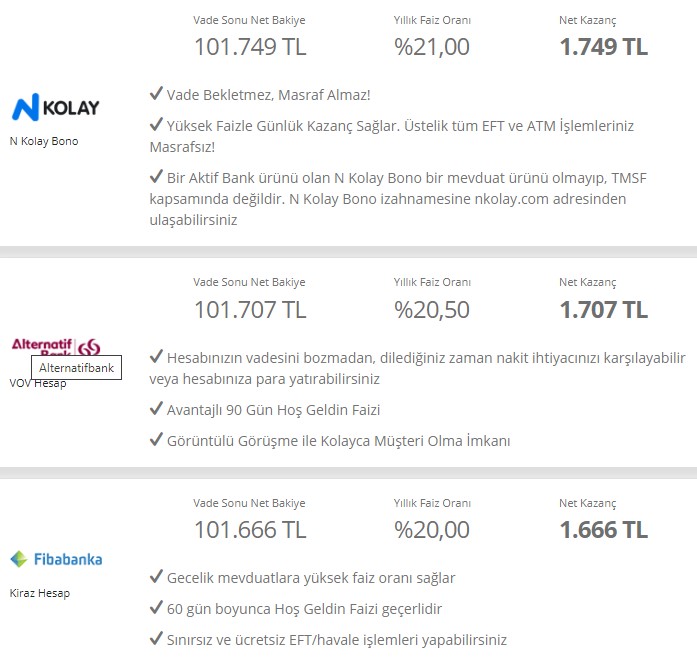This screenshot has width=697, height=658.
Task: Click the N Kolay bank logo
Action: tap(55, 107)
